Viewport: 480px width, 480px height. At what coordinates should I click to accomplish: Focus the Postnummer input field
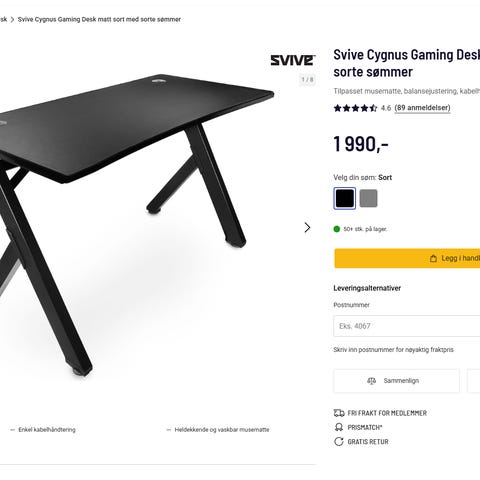point(407,326)
